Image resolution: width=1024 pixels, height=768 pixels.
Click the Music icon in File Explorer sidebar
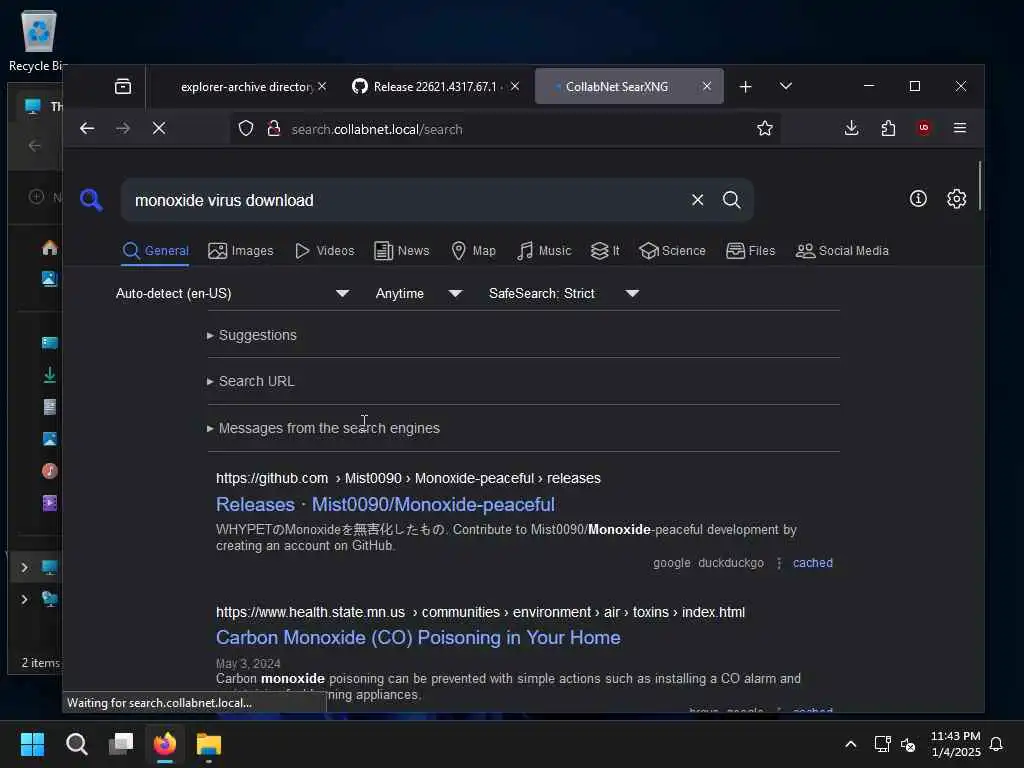tap(50, 471)
